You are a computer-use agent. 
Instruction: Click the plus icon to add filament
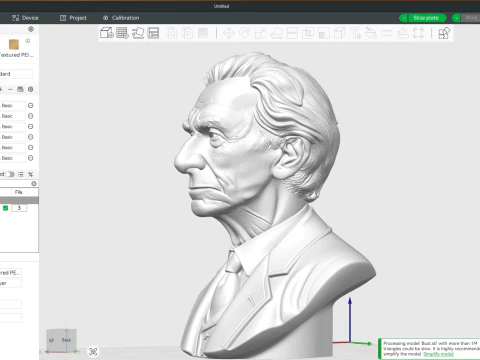[1, 89]
